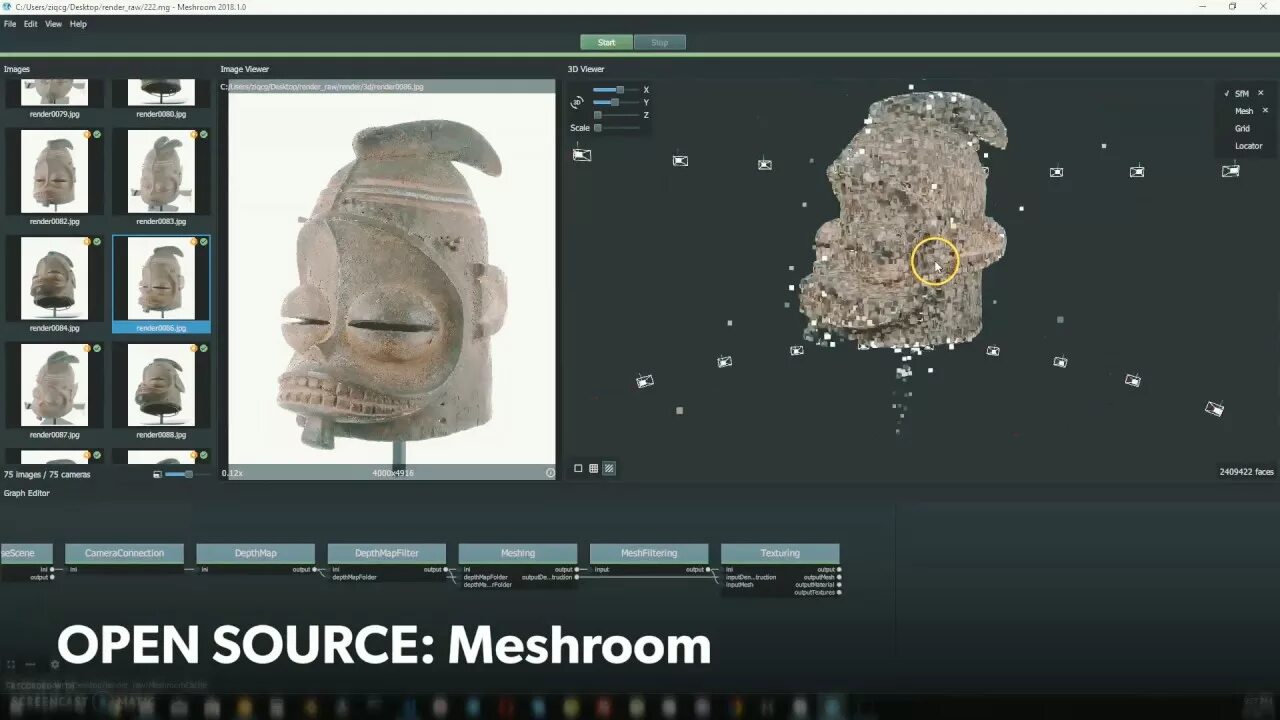Select the DepthMap node
1280x720 pixels.
point(255,553)
